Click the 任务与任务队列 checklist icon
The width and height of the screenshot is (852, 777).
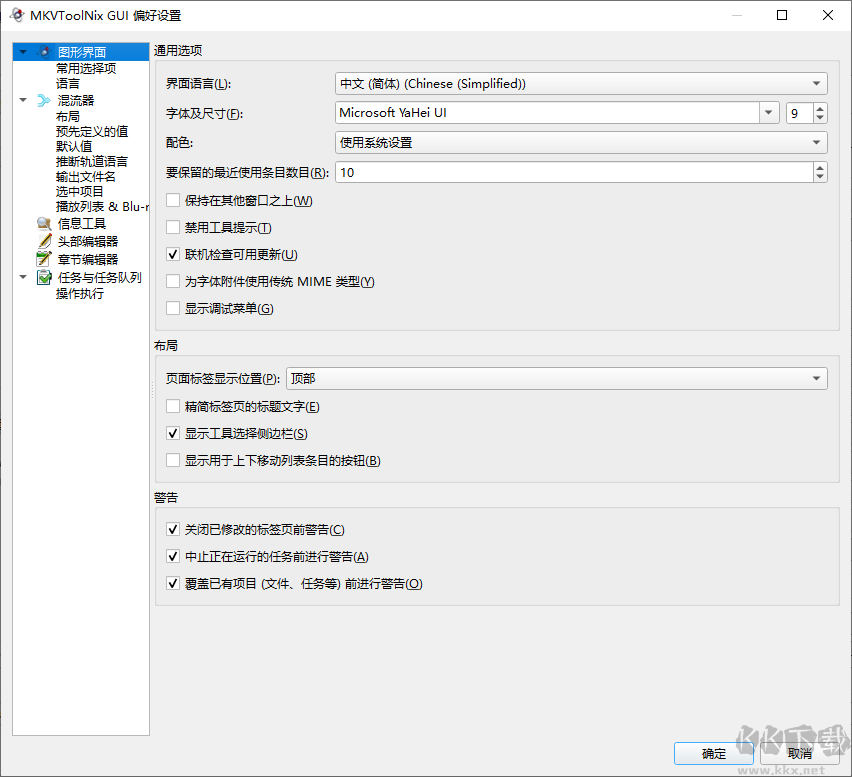[44, 278]
